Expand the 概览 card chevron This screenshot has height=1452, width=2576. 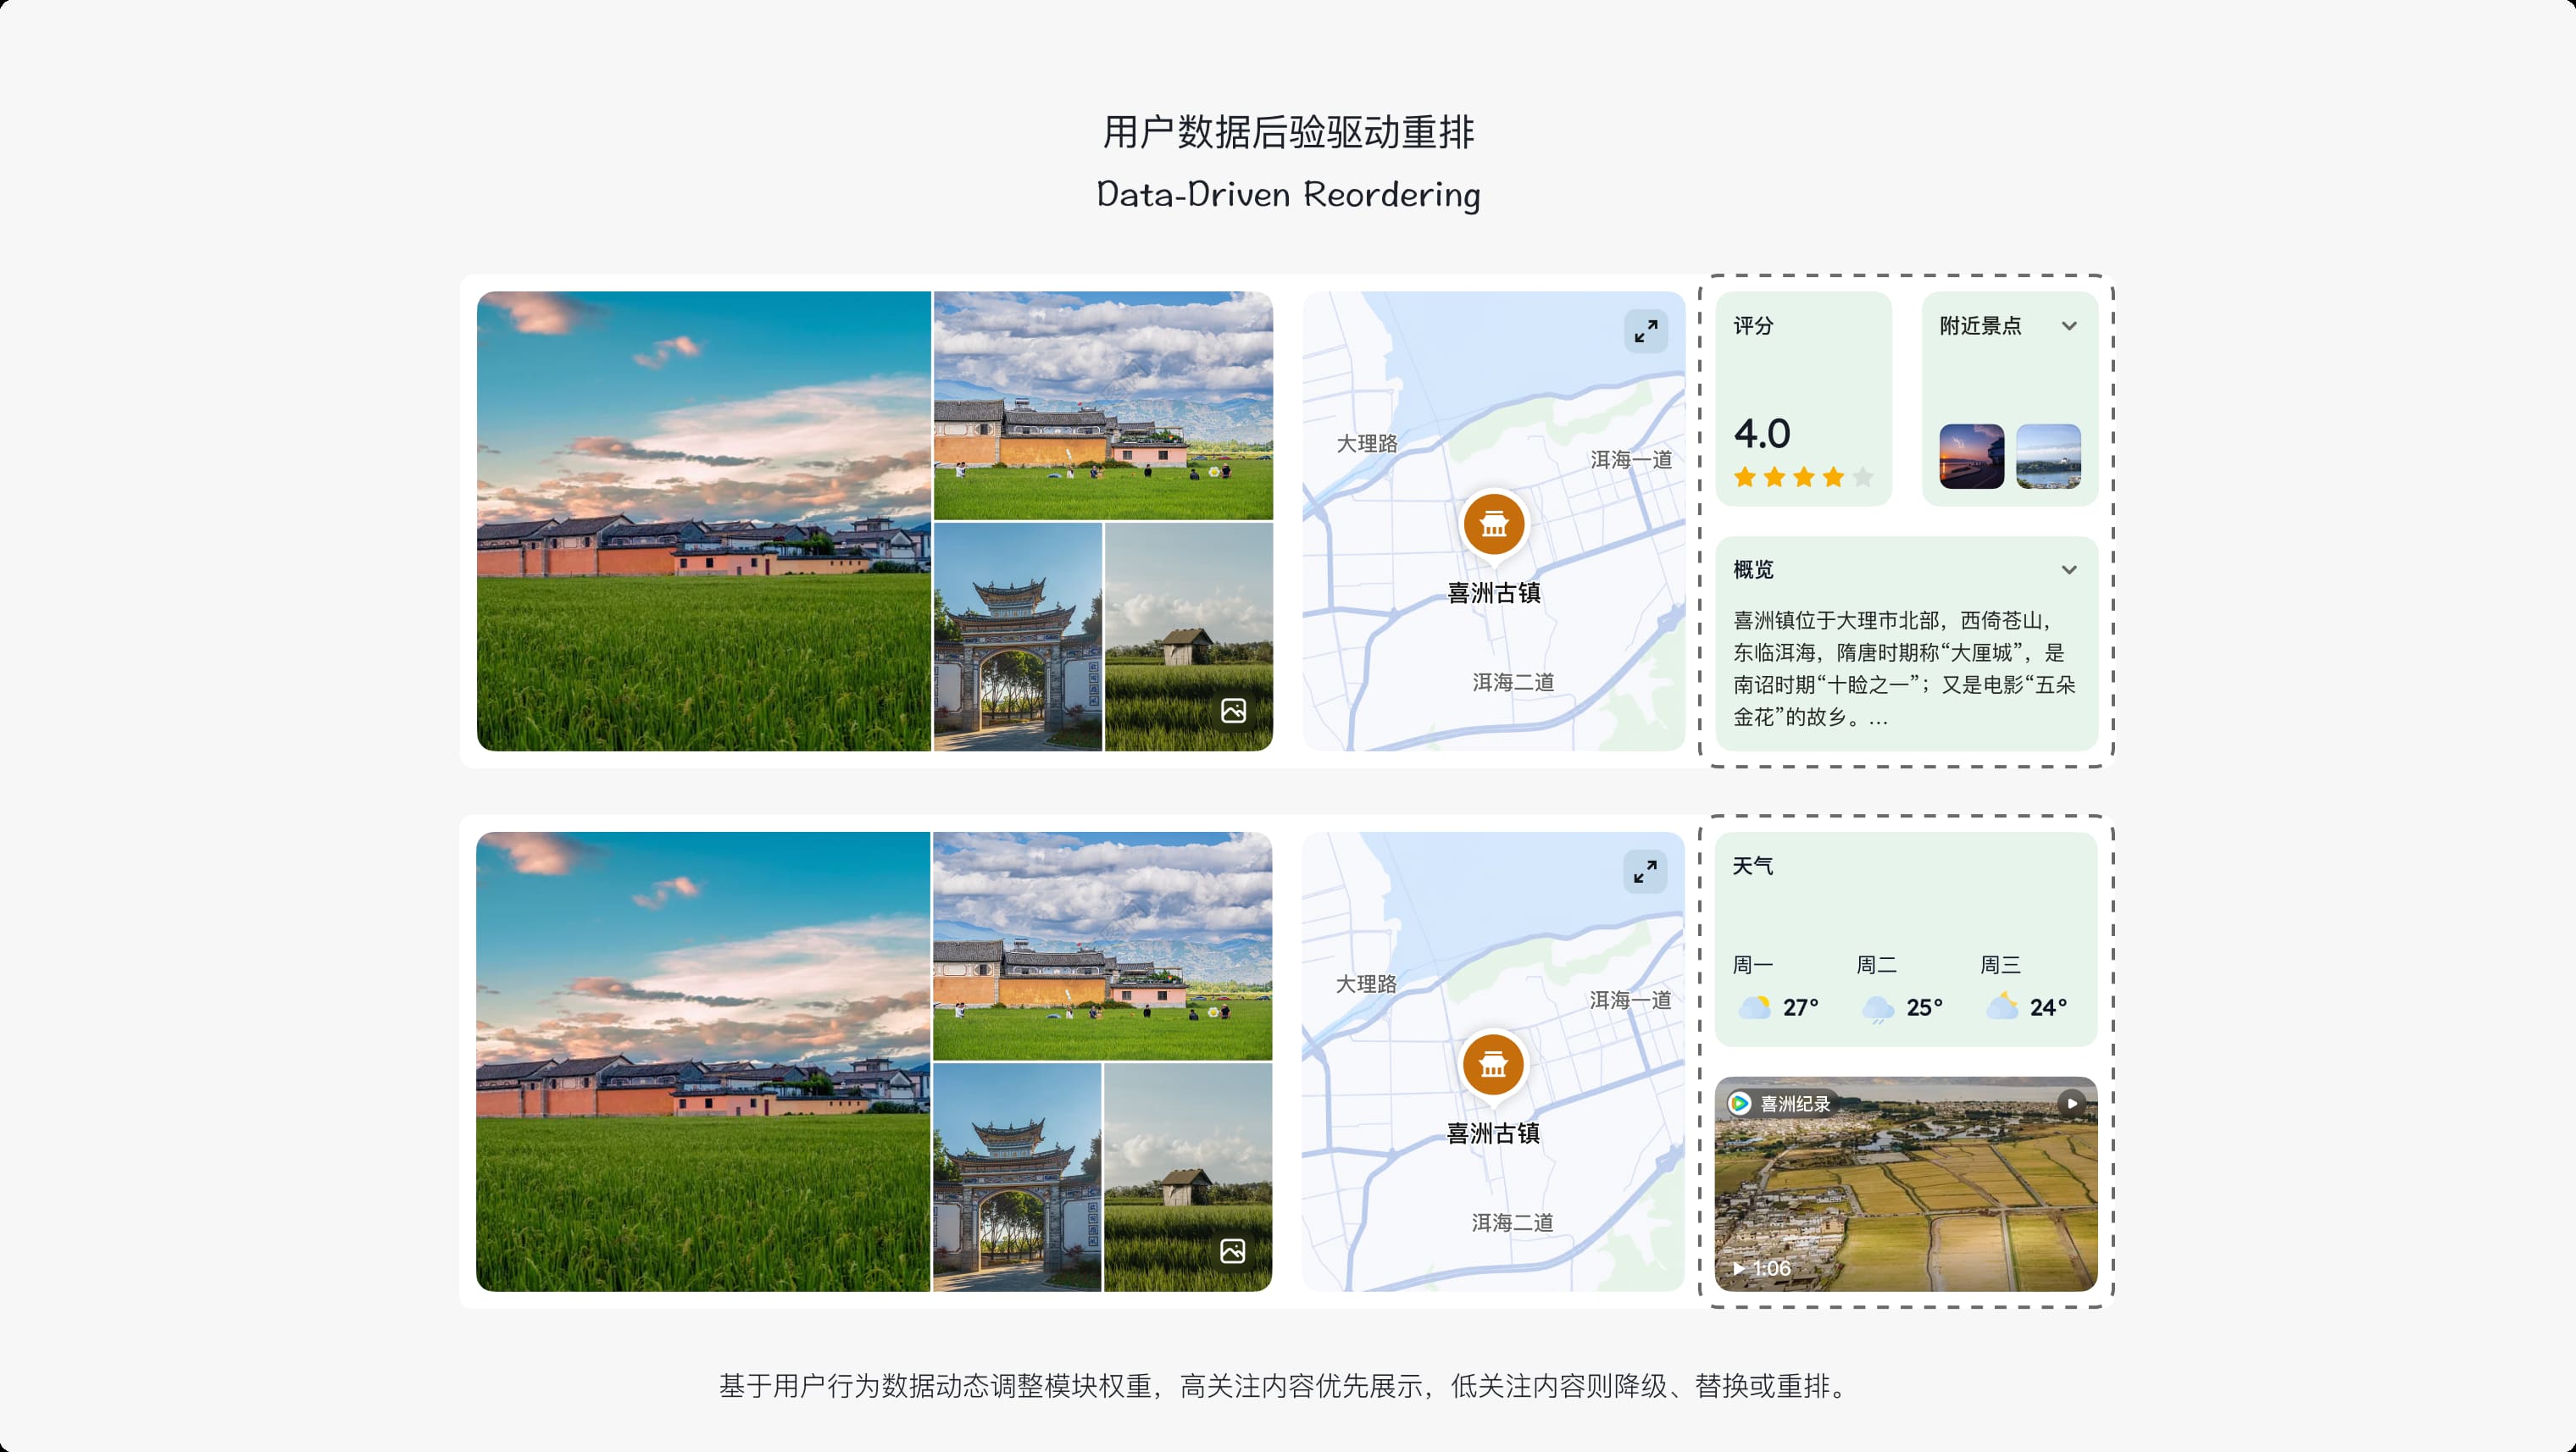click(x=2069, y=570)
